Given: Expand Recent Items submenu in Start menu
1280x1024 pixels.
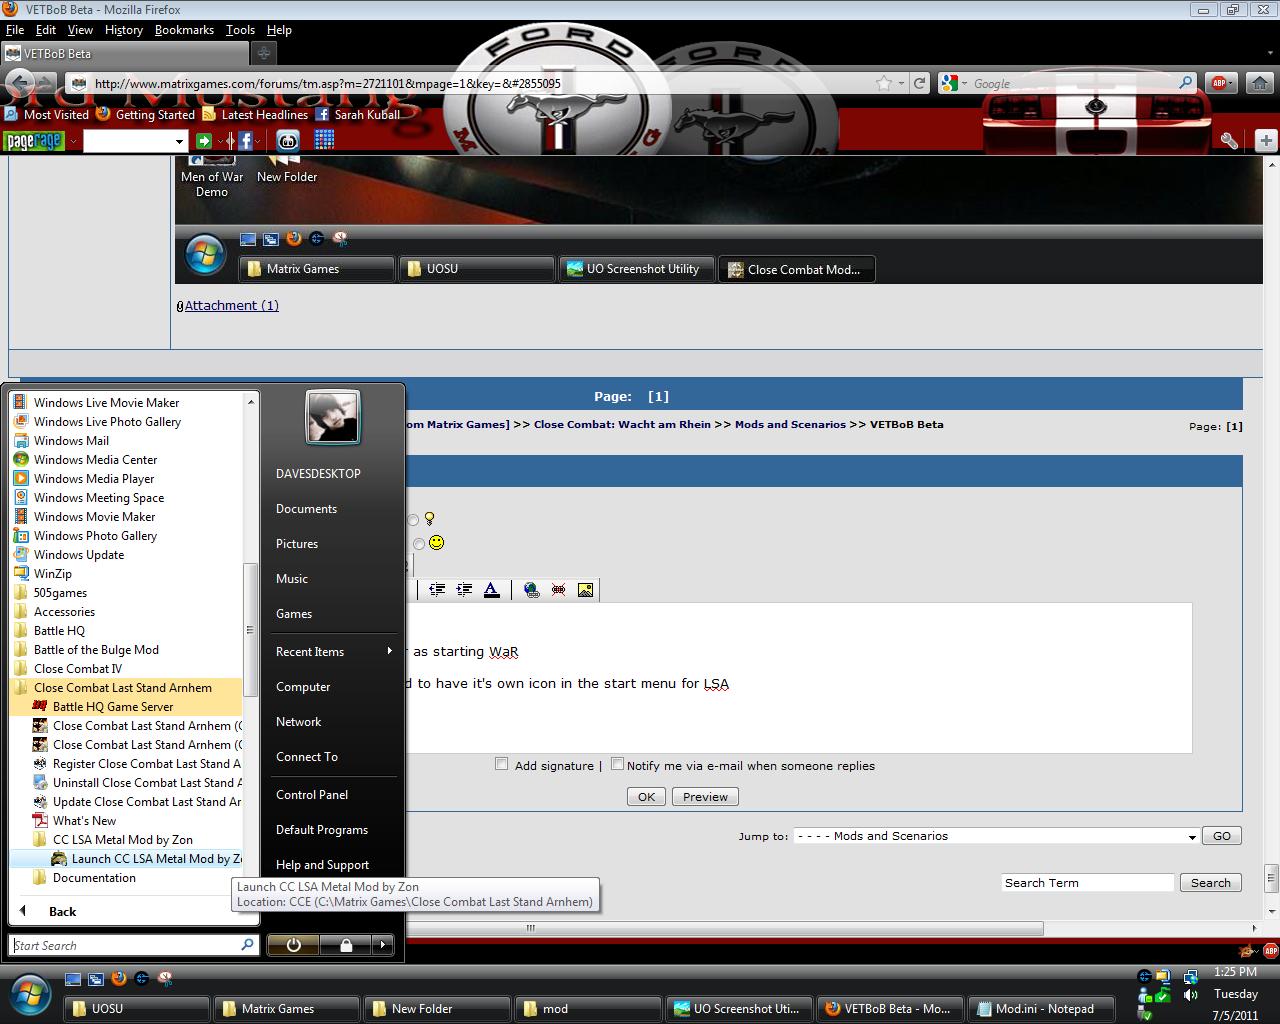Looking at the screenshot, I should pyautogui.click(x=334, y=651).
